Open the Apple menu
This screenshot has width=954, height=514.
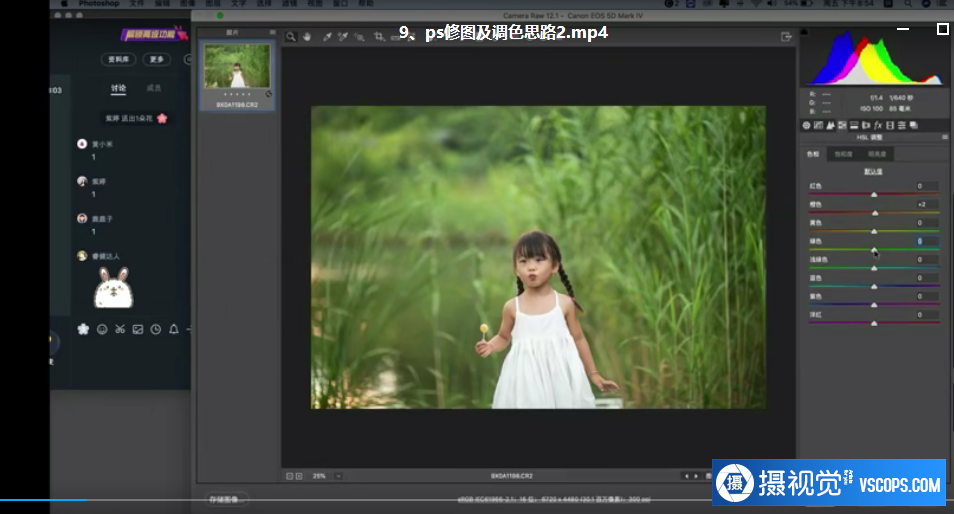(64, 4)
